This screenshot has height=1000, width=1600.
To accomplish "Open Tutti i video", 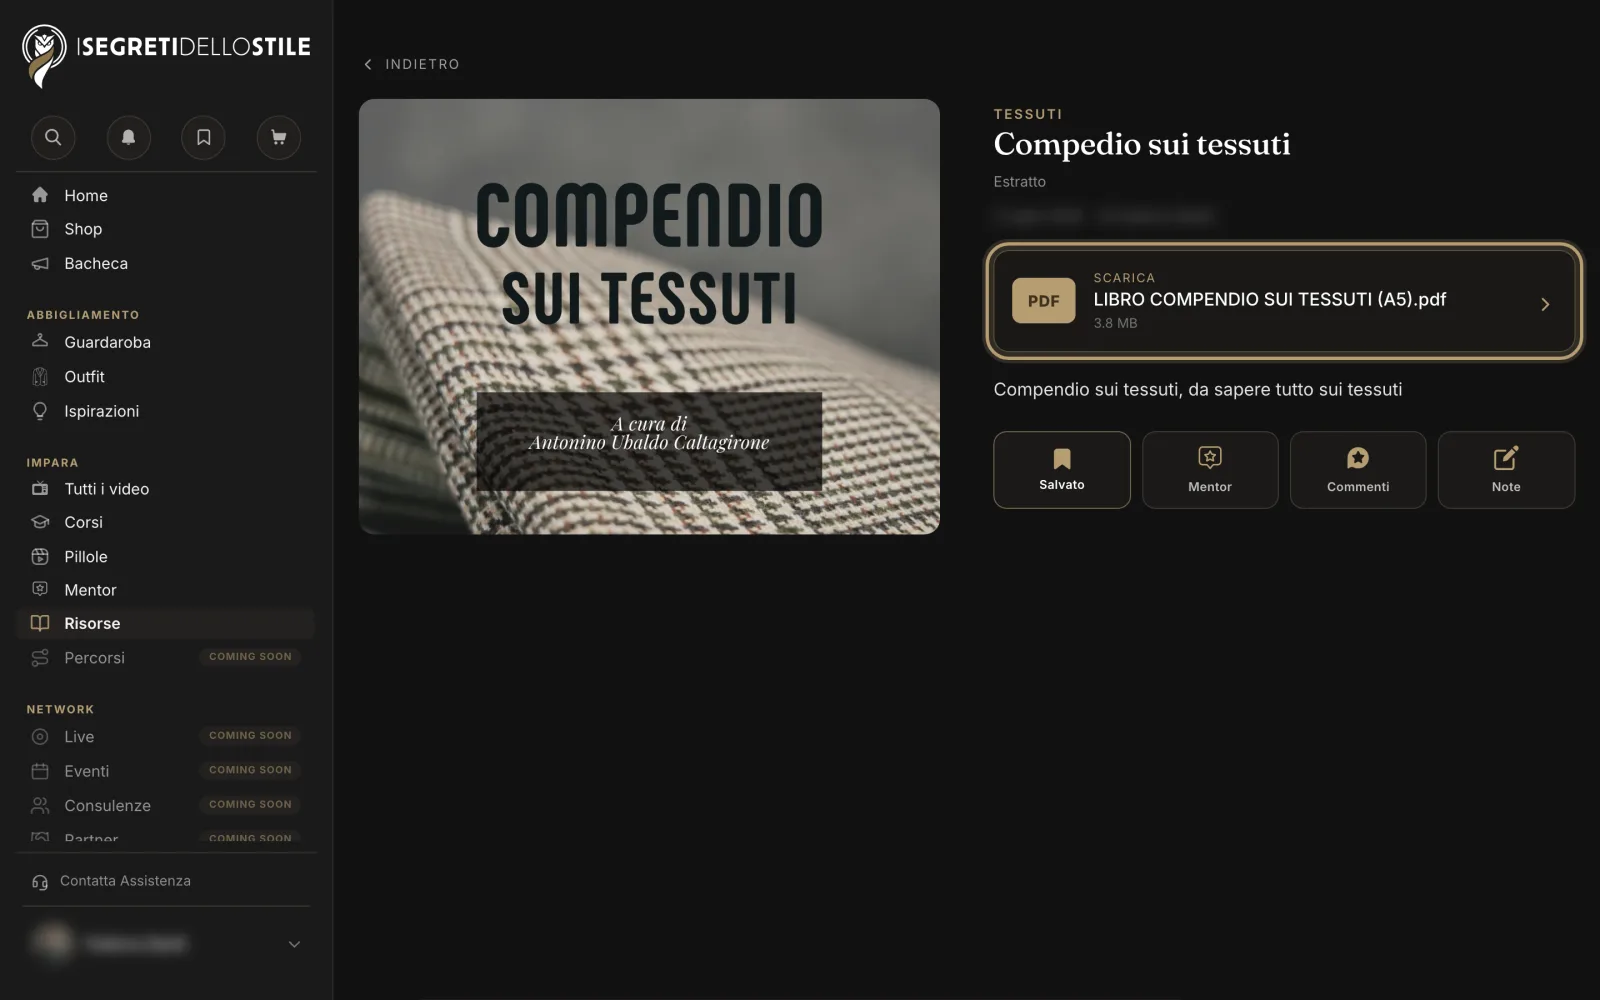I will click(166, 489).
